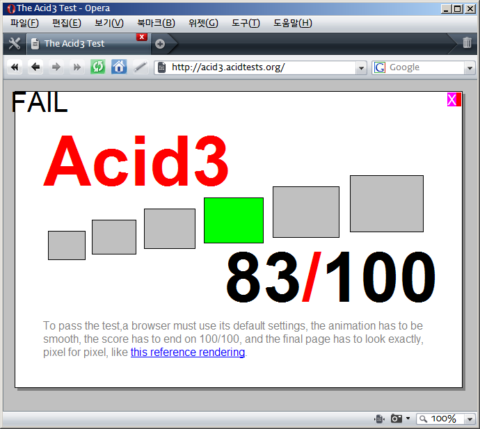Click the Fast Forward button
Image resolution: width=480 pixels, height=429 pixels.
77,67
